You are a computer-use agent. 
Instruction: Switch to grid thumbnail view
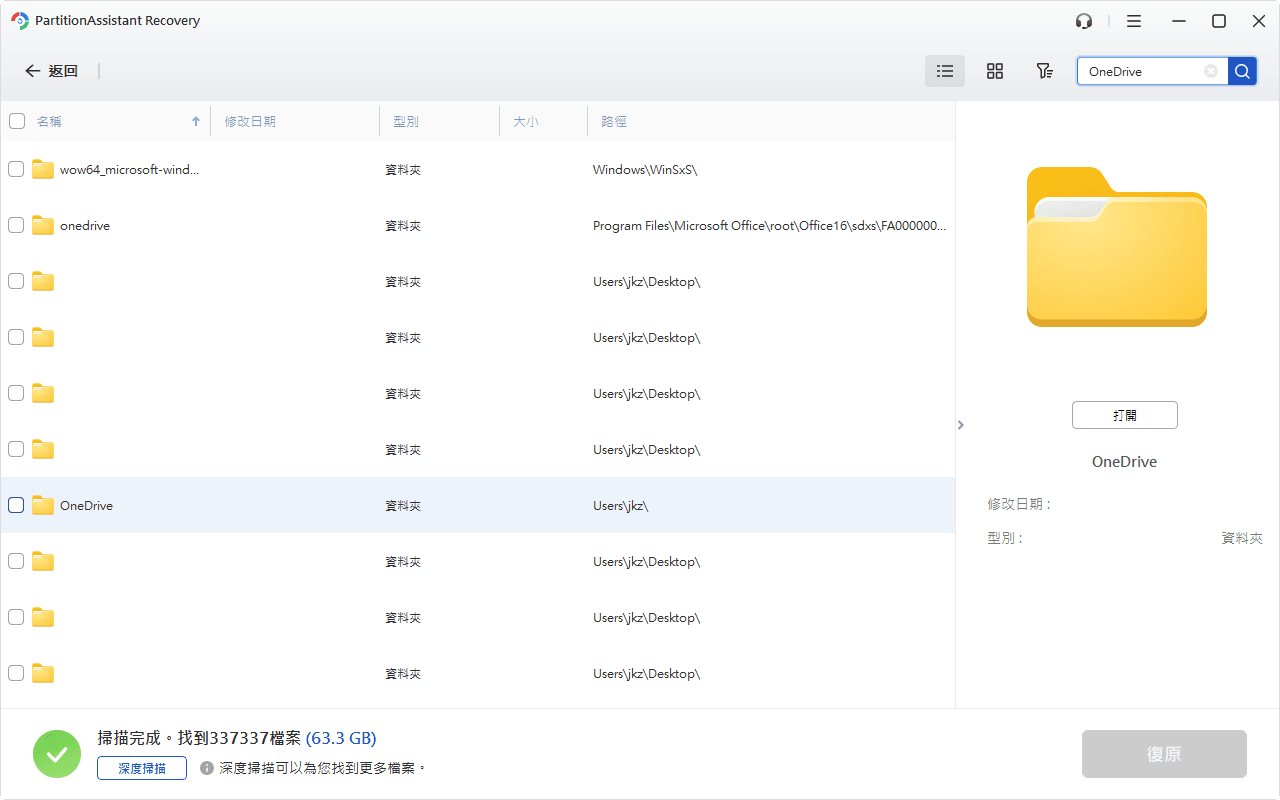pos(995,71)
